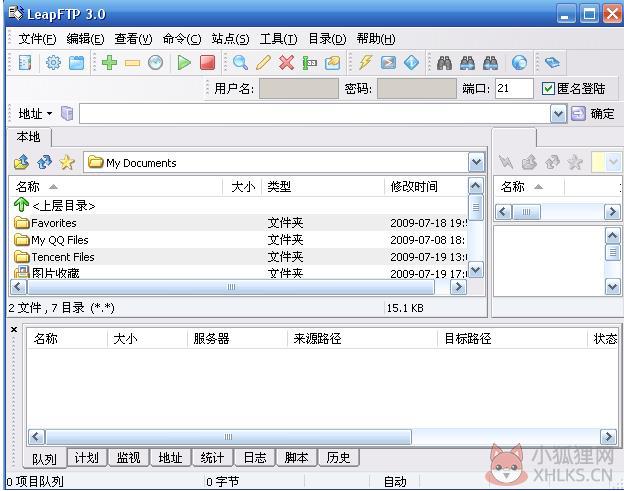Screen dimensions: 624x491
Task: Click the address book icon beside 地址
Action: coord(67,113)
